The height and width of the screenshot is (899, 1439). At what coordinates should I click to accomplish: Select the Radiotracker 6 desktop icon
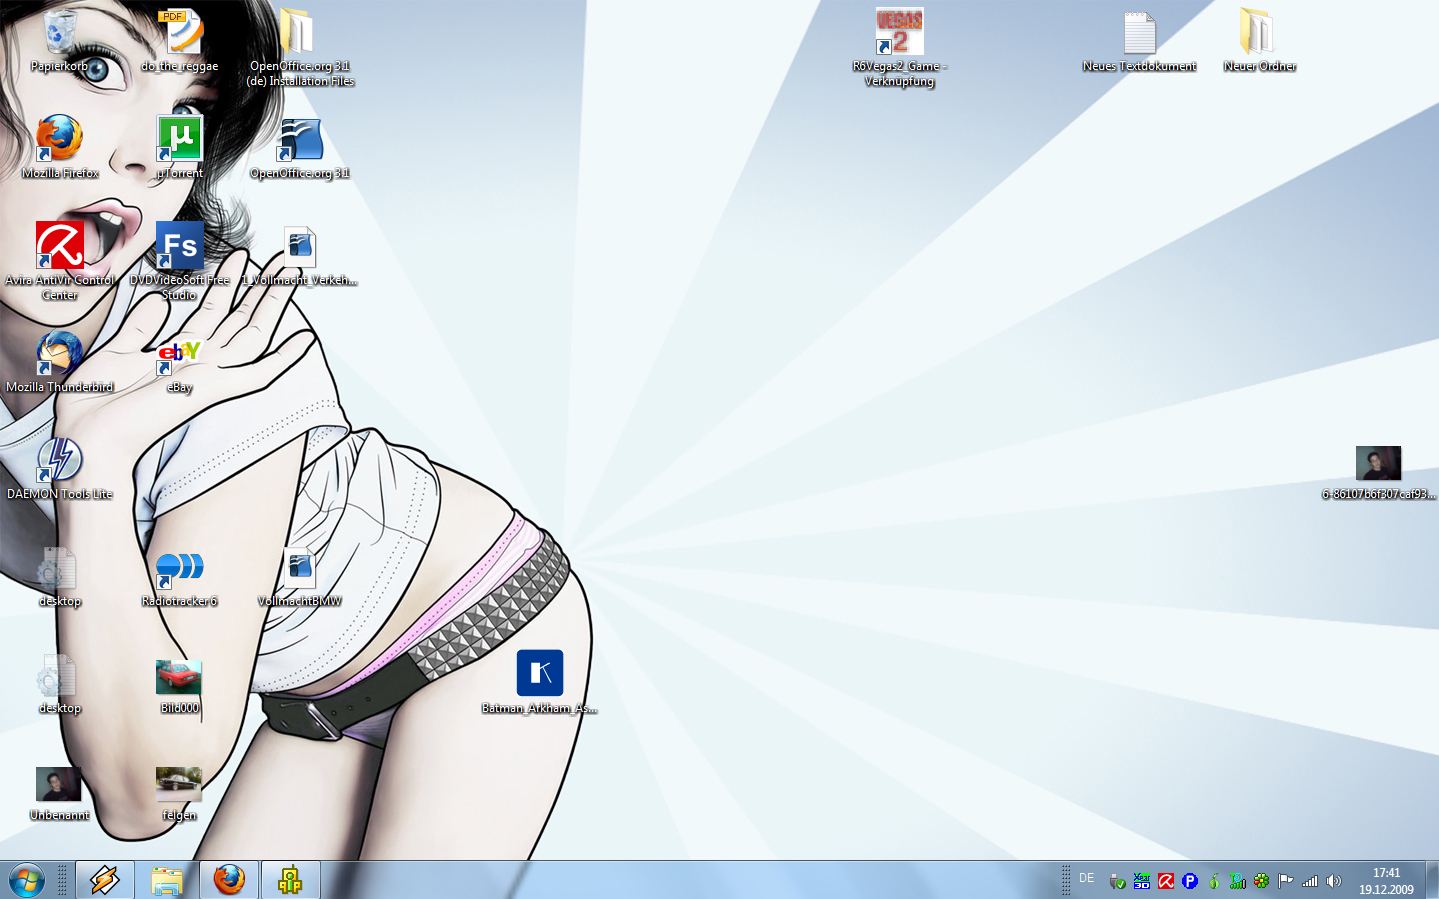(180, 568)
